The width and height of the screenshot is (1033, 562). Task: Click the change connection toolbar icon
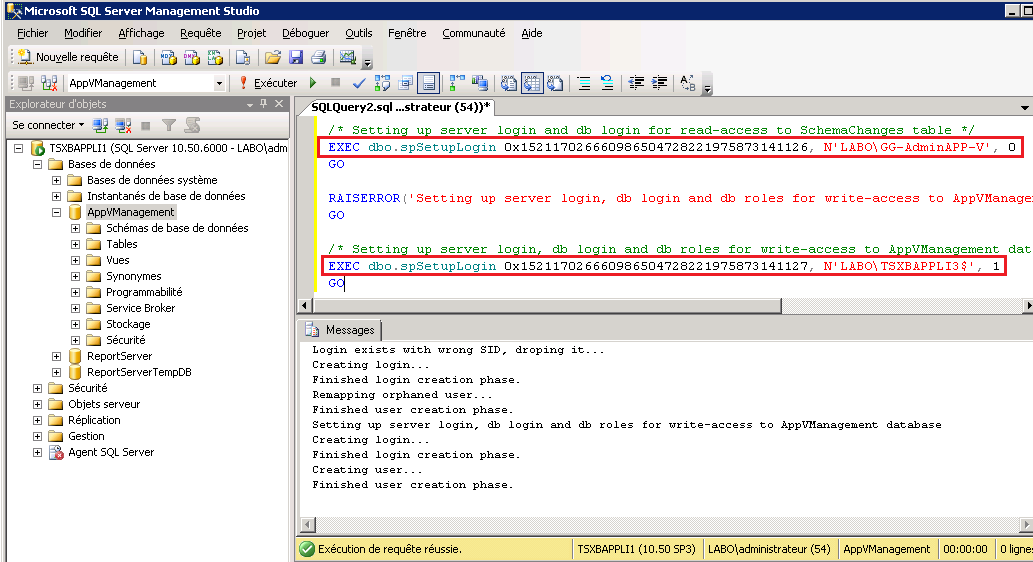(49, 83)
